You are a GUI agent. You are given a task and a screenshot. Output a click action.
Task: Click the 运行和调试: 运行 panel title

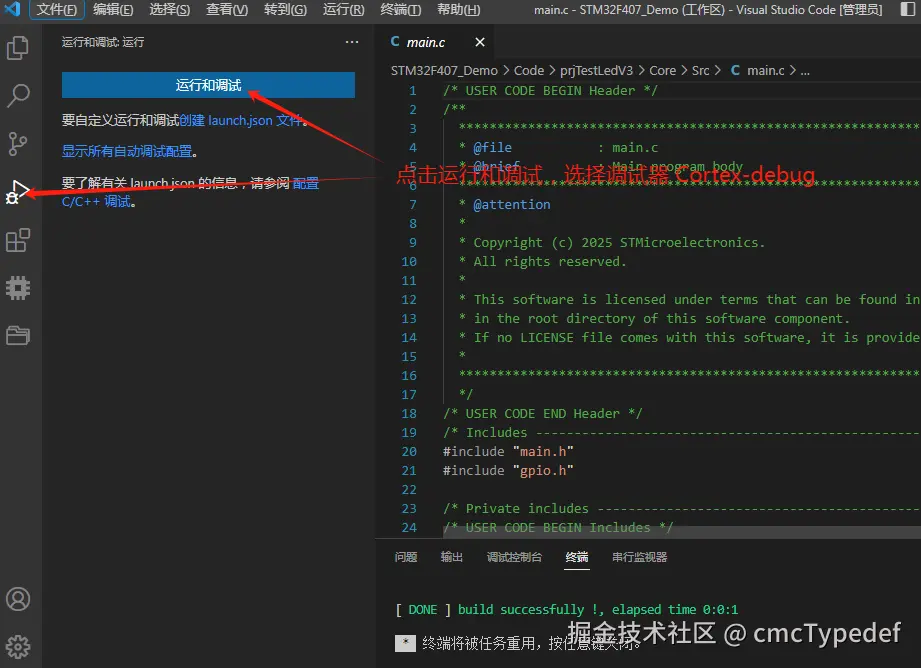click(103, 42)
